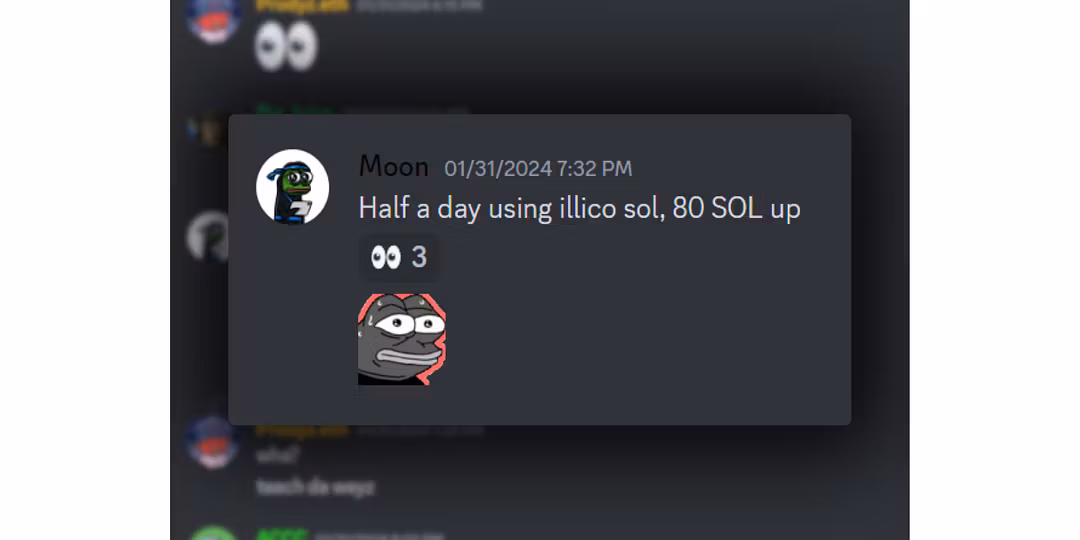Click the blurred timestamp beside bottom green username
Image resolution: width=1080 pixels, height=540 pixels.
pyautogui.click(x=377, y=534)
